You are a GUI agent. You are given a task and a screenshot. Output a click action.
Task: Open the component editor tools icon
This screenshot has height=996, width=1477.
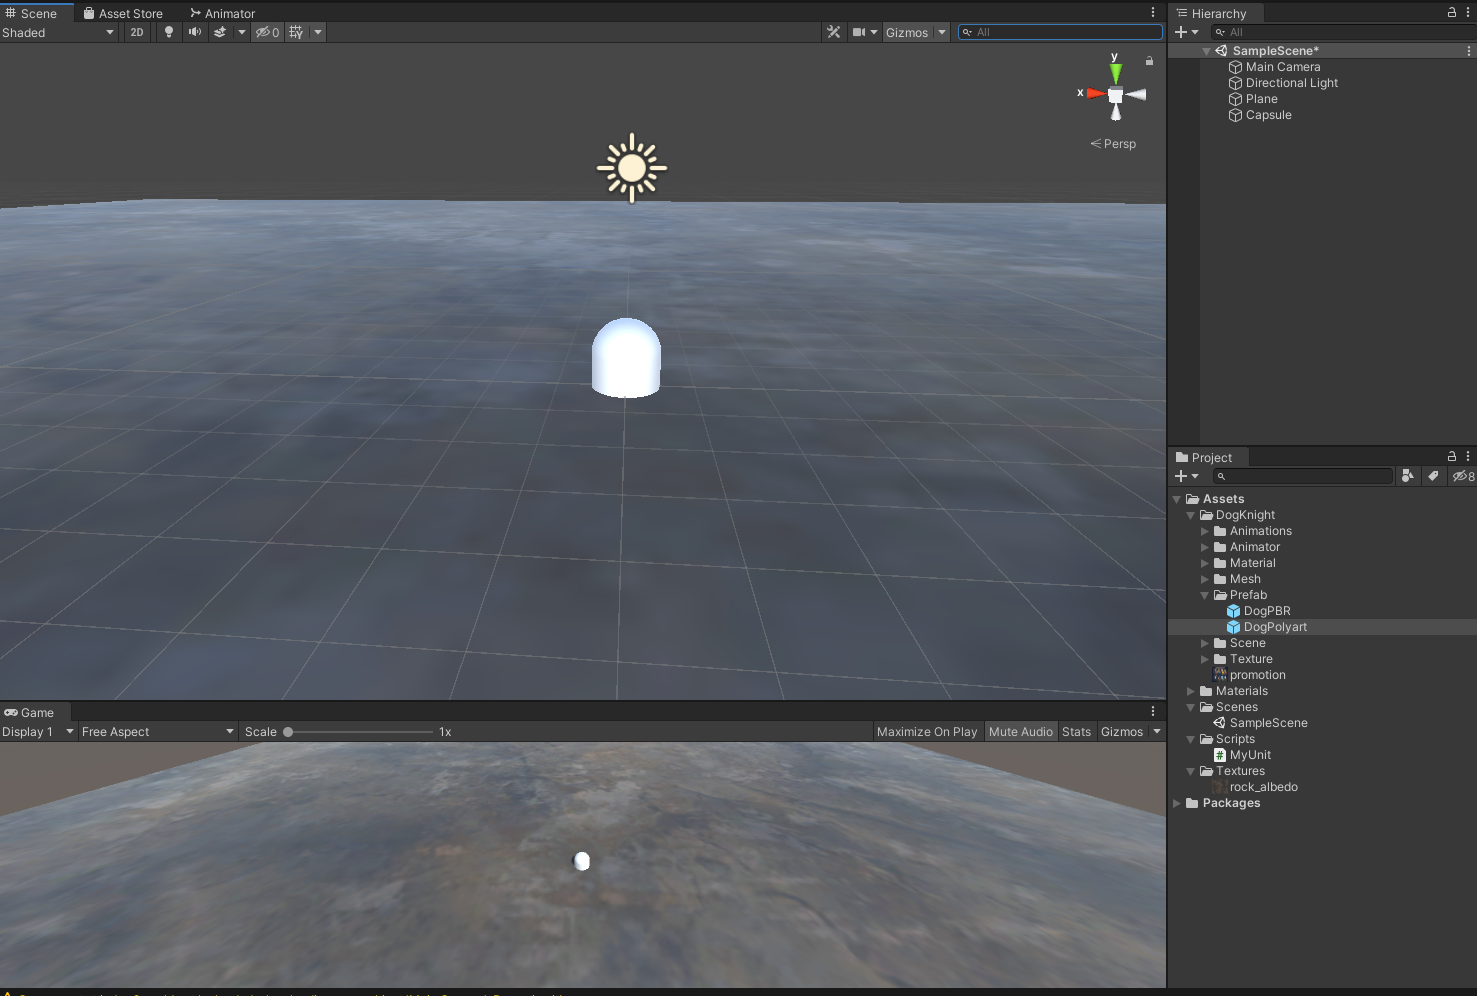(833, 32)
